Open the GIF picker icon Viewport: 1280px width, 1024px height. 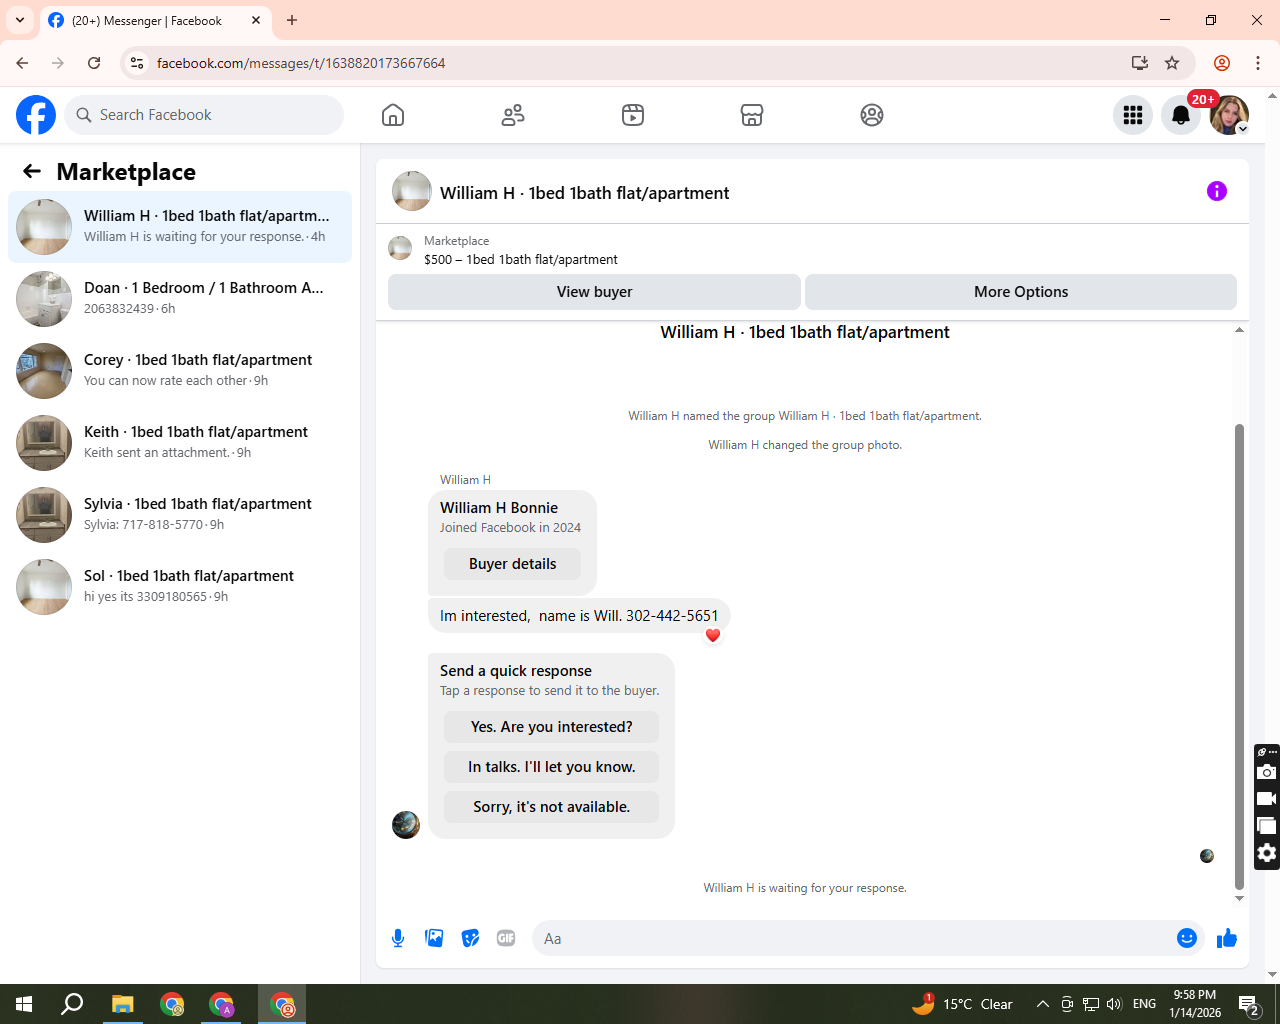(506, 938)
